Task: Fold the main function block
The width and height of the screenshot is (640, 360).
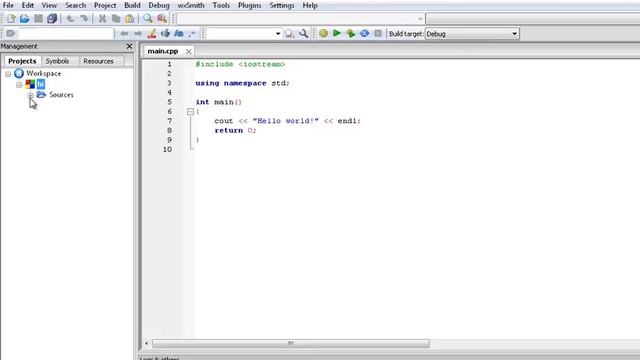Action: [x=190, y=111]
